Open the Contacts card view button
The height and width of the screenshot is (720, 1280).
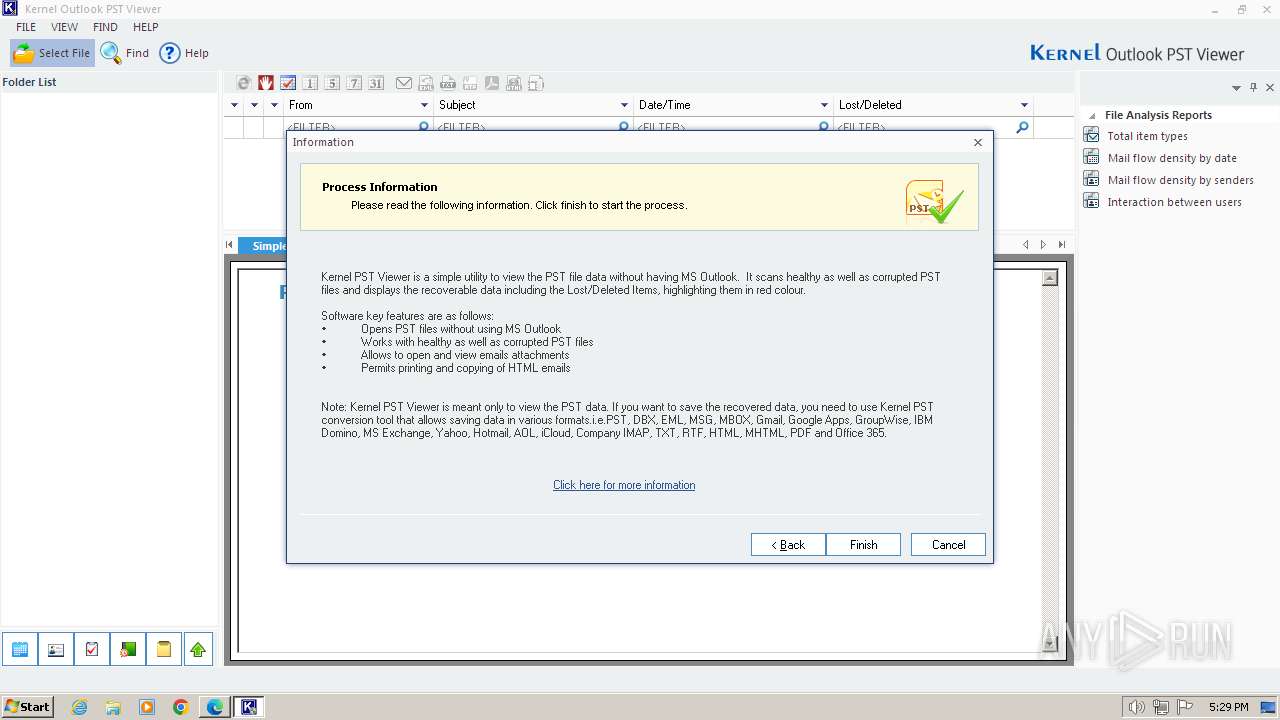click(x=55, y=649)
